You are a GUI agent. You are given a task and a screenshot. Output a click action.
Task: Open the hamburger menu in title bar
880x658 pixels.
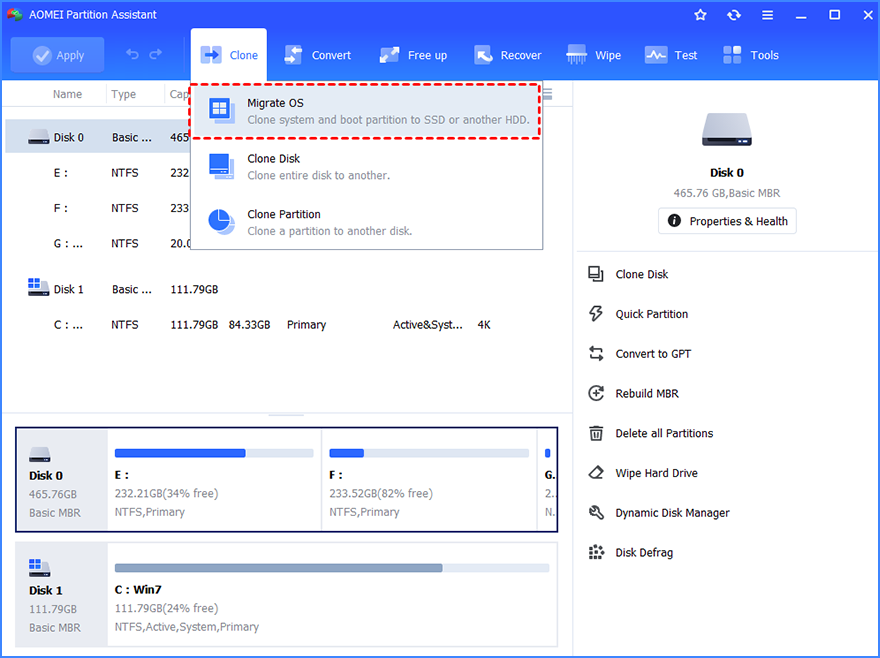pyautogui.click(x=767, y=15)
